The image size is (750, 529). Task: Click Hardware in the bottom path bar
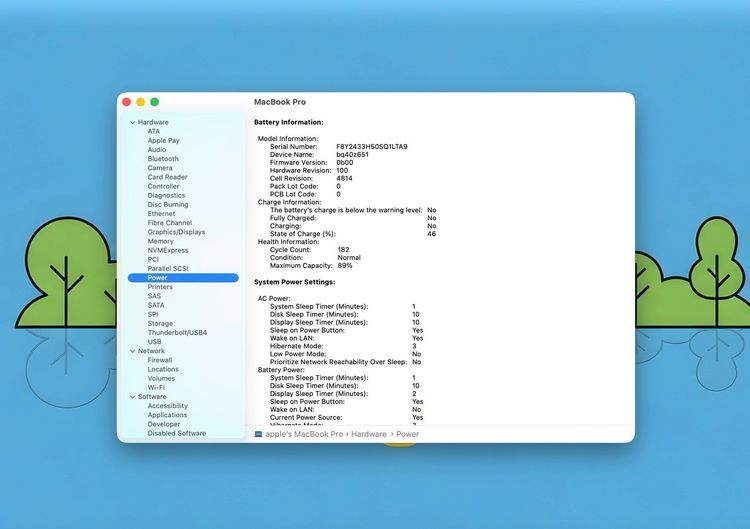(368, 434)
